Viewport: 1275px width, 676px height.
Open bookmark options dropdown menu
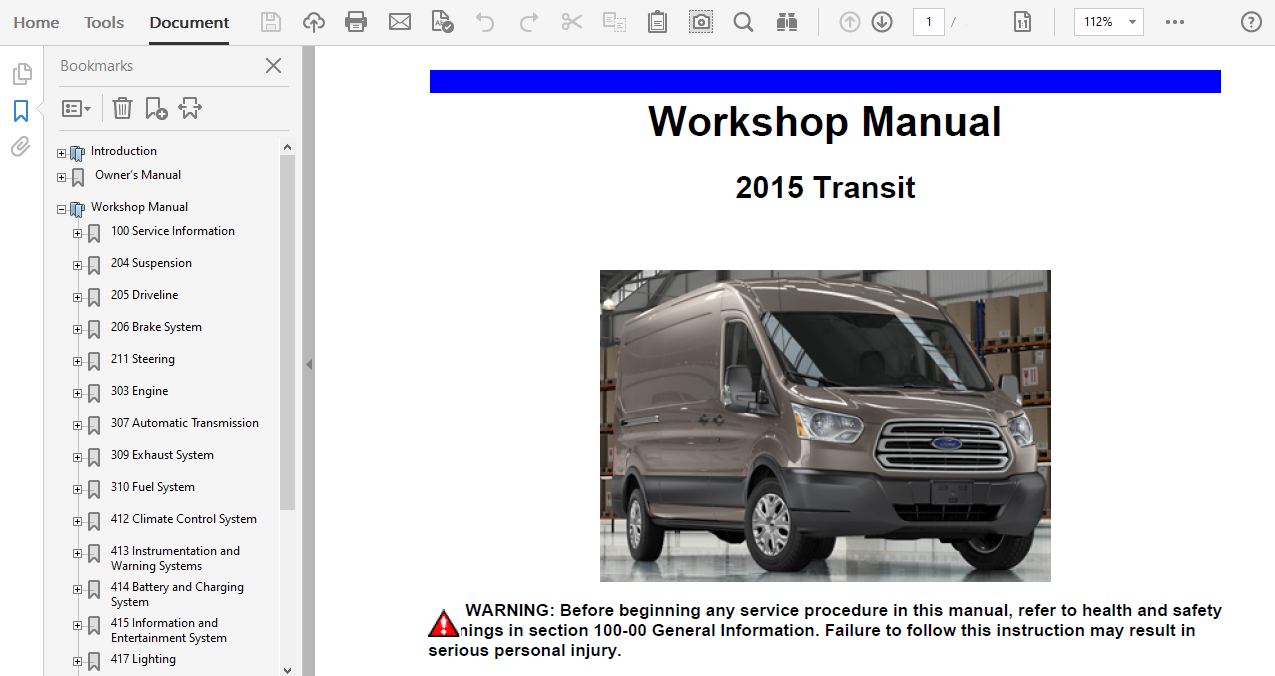pos(77,108)
